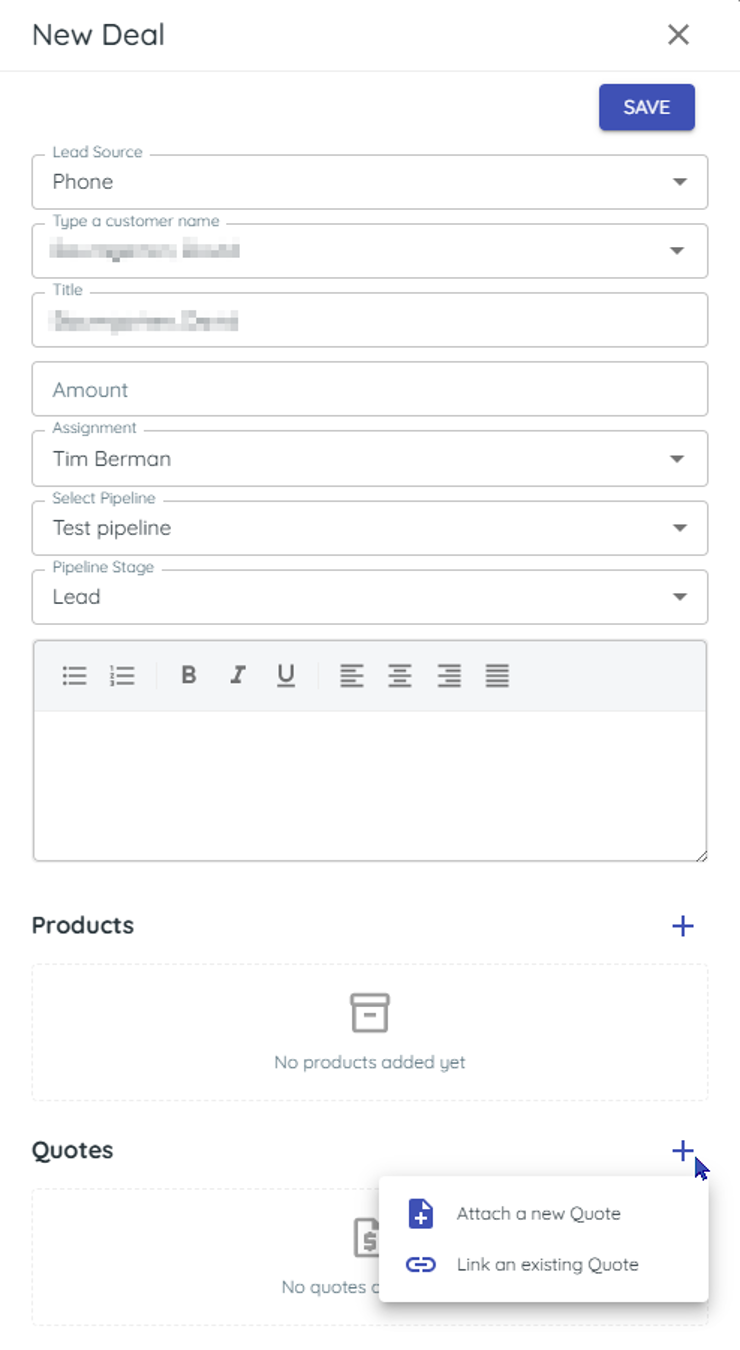
Task: Insert a bulleted list in the editor
Action: (x=75, y=676)
